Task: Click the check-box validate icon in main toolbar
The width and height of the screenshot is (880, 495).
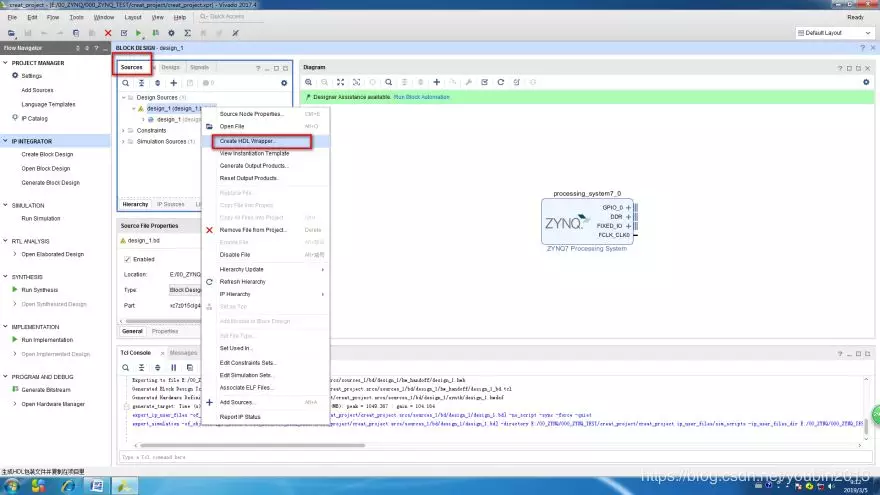Action: (124, 33)
